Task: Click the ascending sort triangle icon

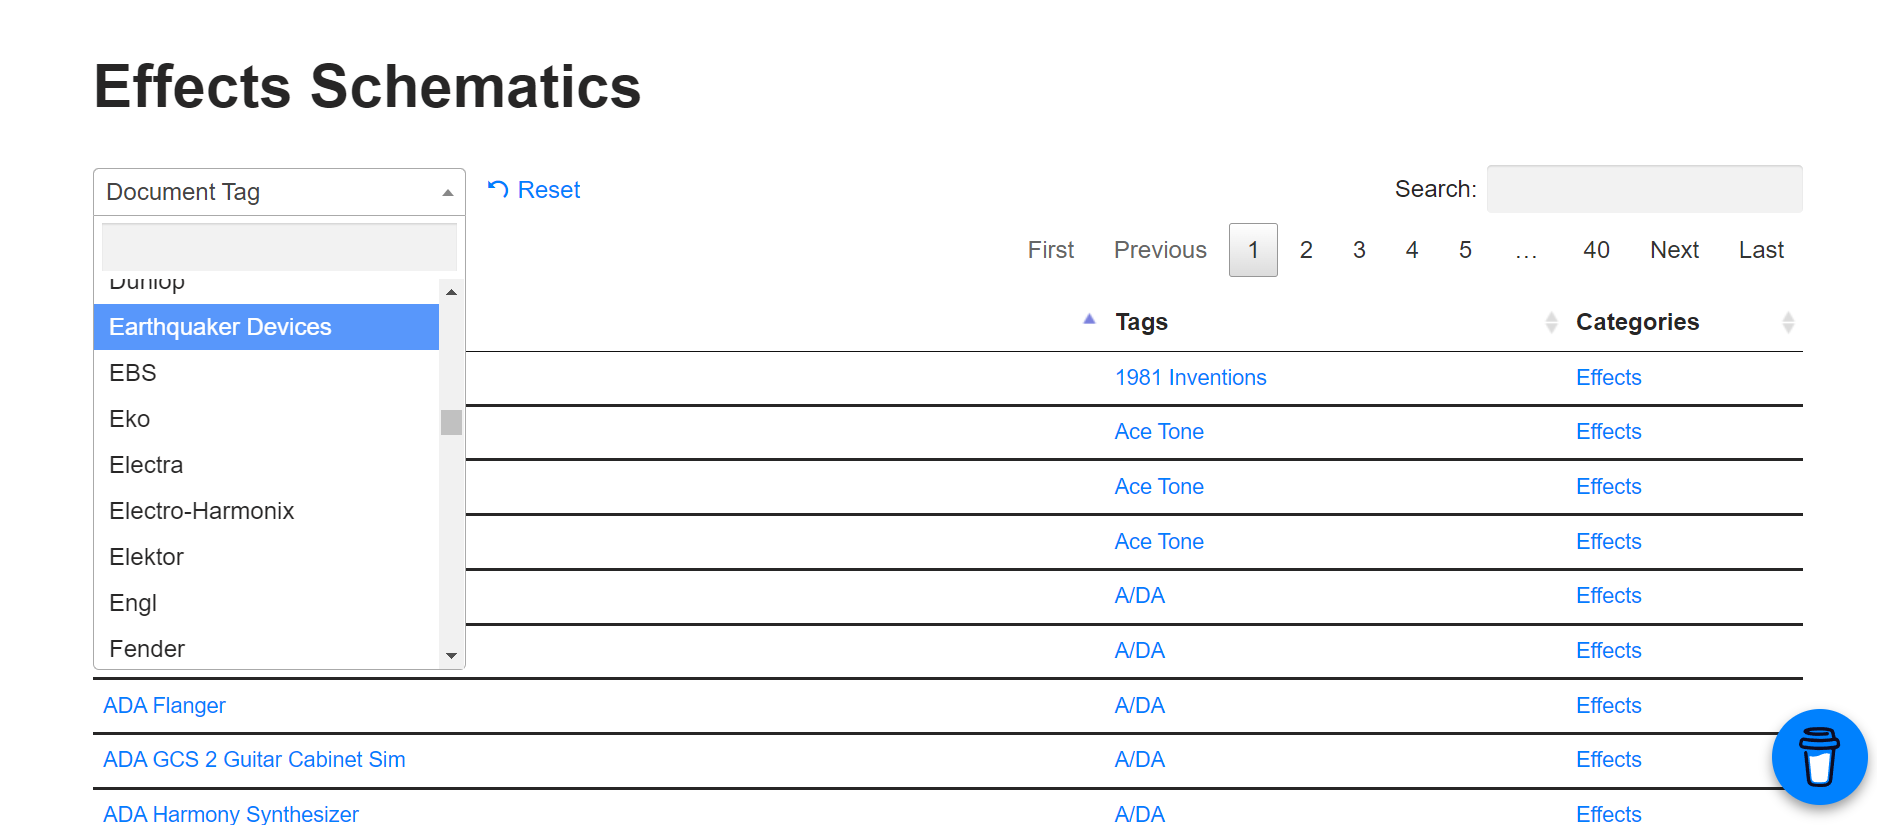Action: (1089, 320)
